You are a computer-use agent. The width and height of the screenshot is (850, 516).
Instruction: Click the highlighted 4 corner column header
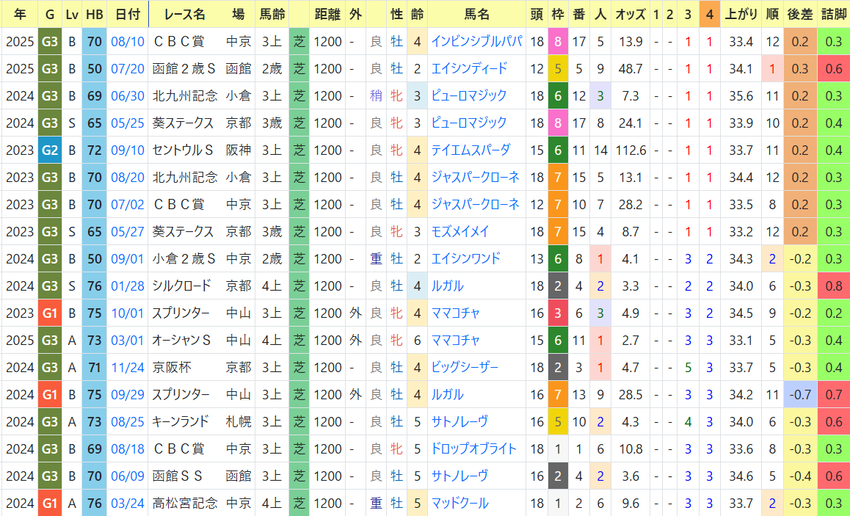(x=709, y=14)
